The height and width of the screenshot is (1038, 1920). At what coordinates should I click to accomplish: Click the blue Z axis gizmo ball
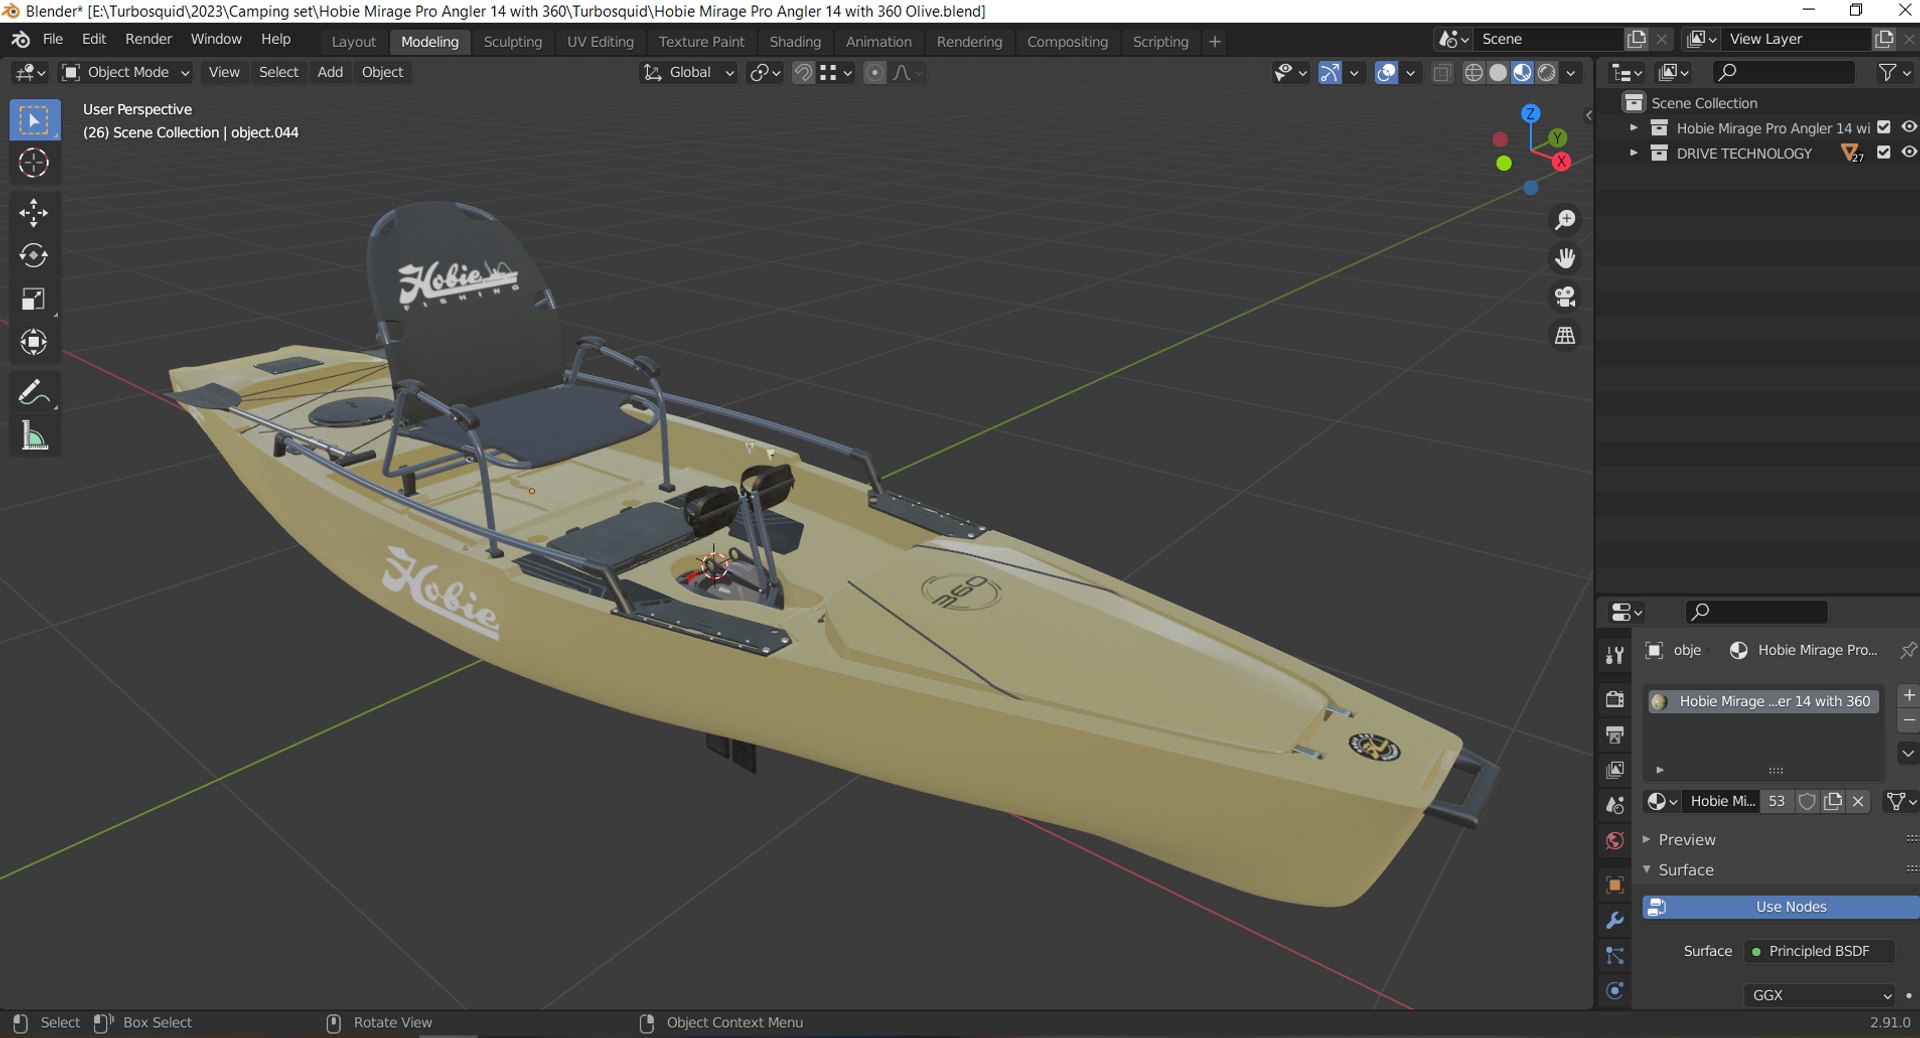[x=1530, y=113]
